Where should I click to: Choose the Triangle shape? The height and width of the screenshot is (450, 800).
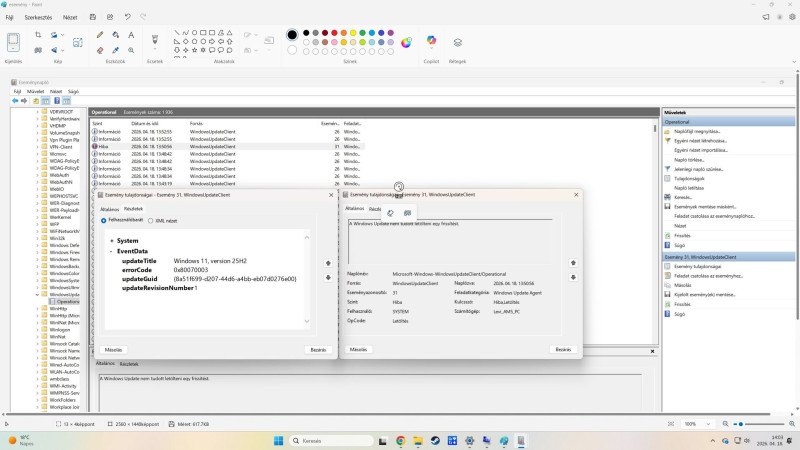point(230,33)
